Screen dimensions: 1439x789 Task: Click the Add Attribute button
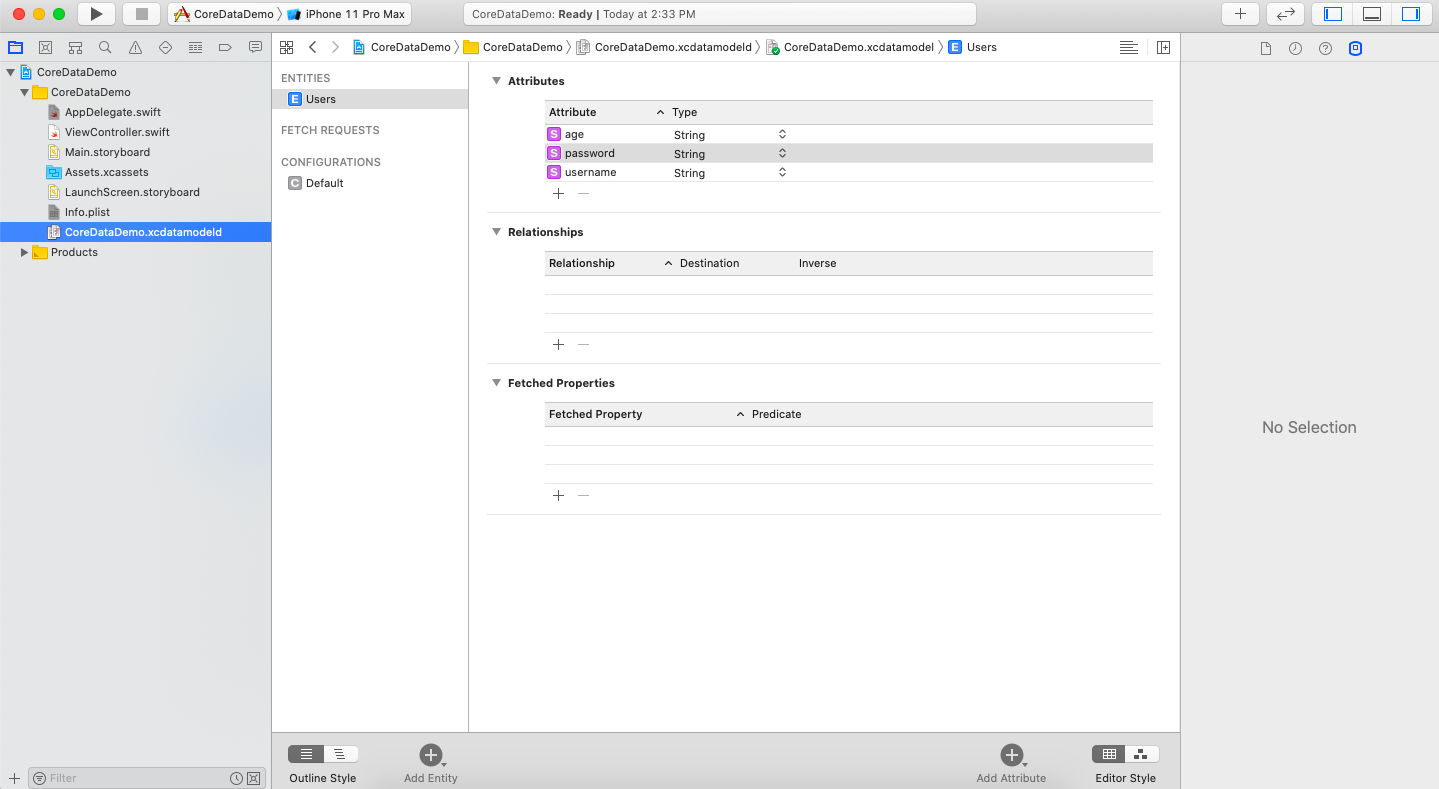click(1011, 756)
